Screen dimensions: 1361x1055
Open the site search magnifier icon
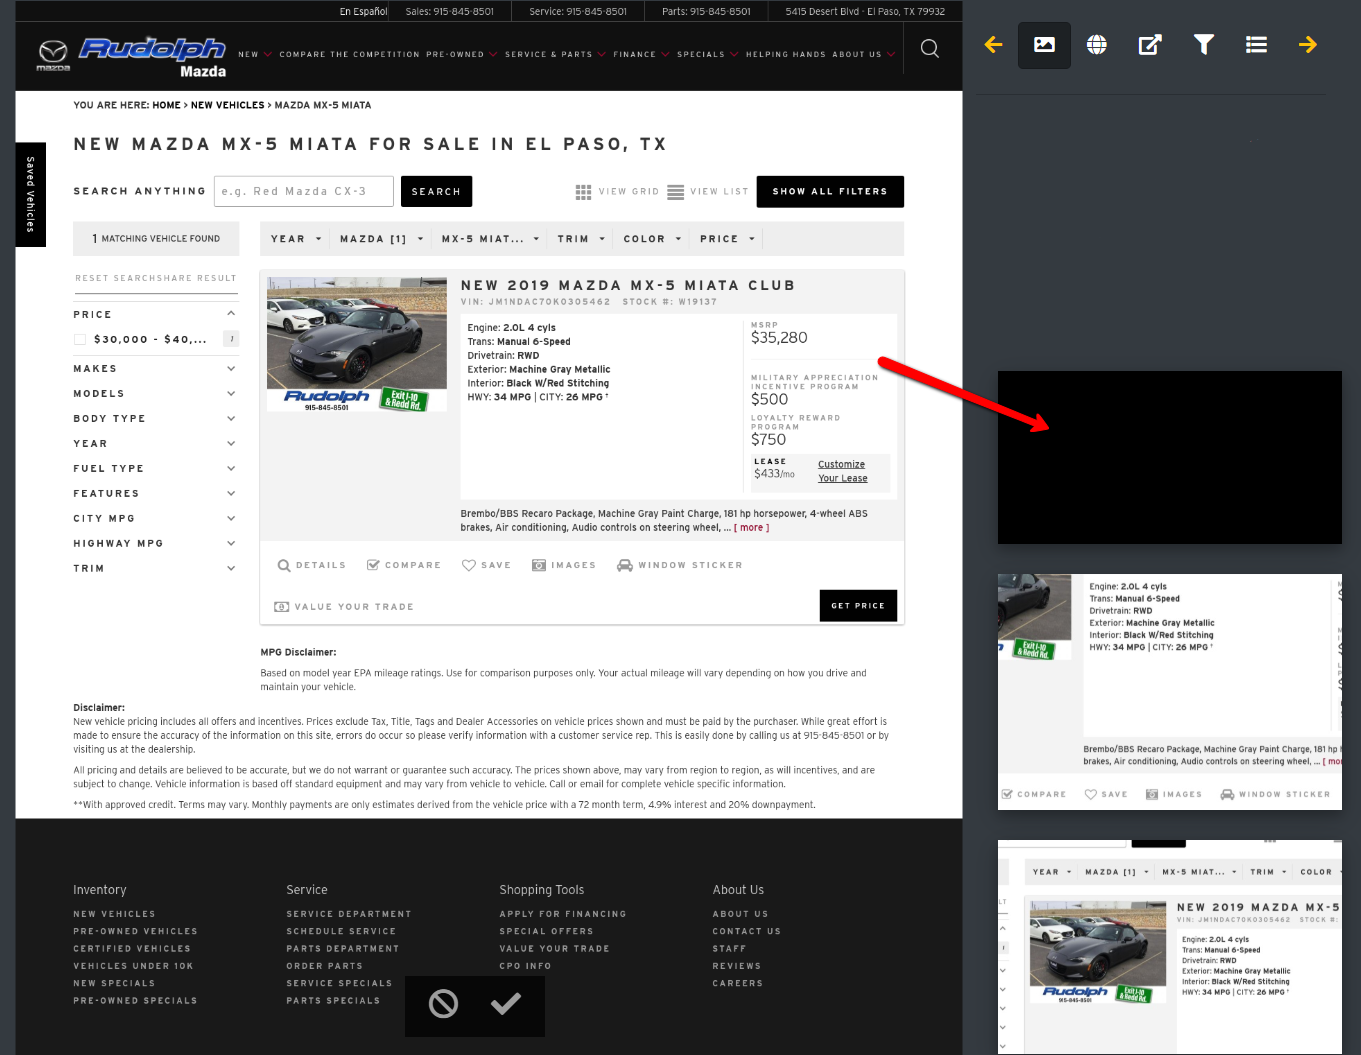point(929,47)
